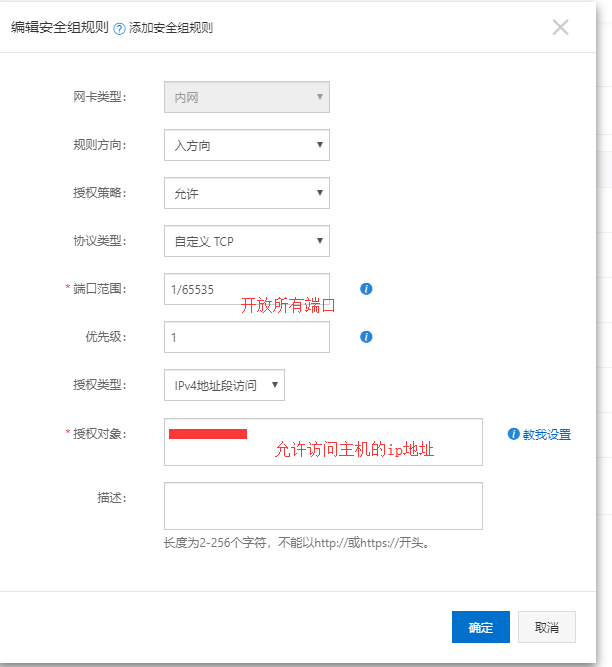The width and height of the screenshot is (612, 667).
Task: Click info icon next to 优先级 field
Action: [366, 337]
